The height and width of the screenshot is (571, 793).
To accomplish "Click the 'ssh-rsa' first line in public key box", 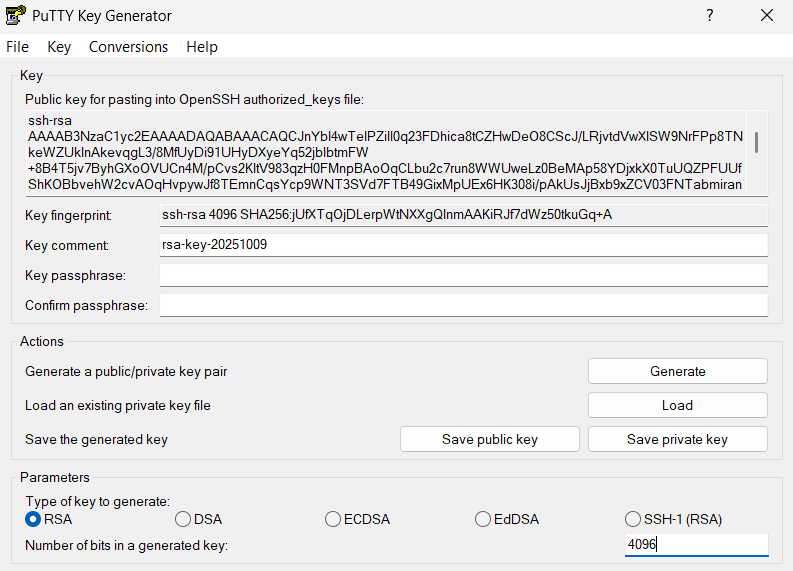I will [x=50, y=120].
